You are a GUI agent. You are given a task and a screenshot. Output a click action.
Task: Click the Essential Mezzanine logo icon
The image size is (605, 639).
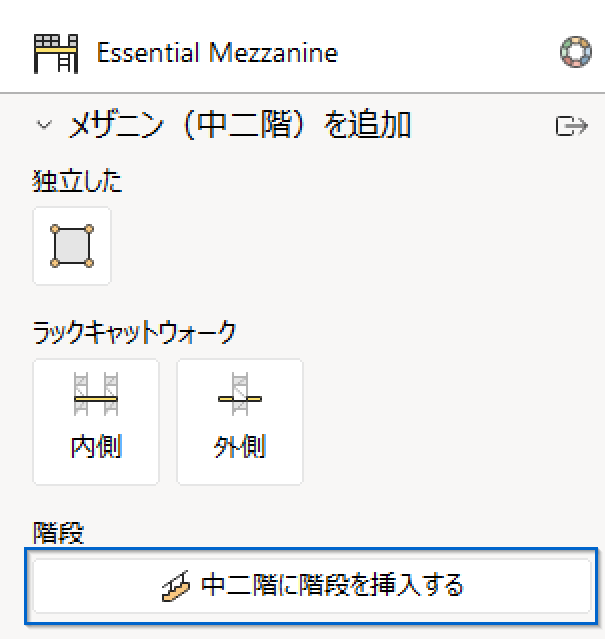coord(56,54)
